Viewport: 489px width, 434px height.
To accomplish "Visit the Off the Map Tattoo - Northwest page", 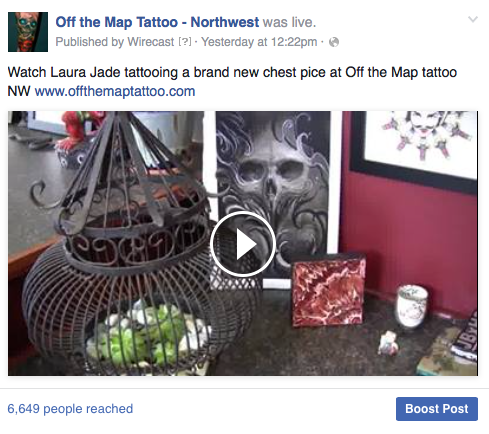I will 157,22.
